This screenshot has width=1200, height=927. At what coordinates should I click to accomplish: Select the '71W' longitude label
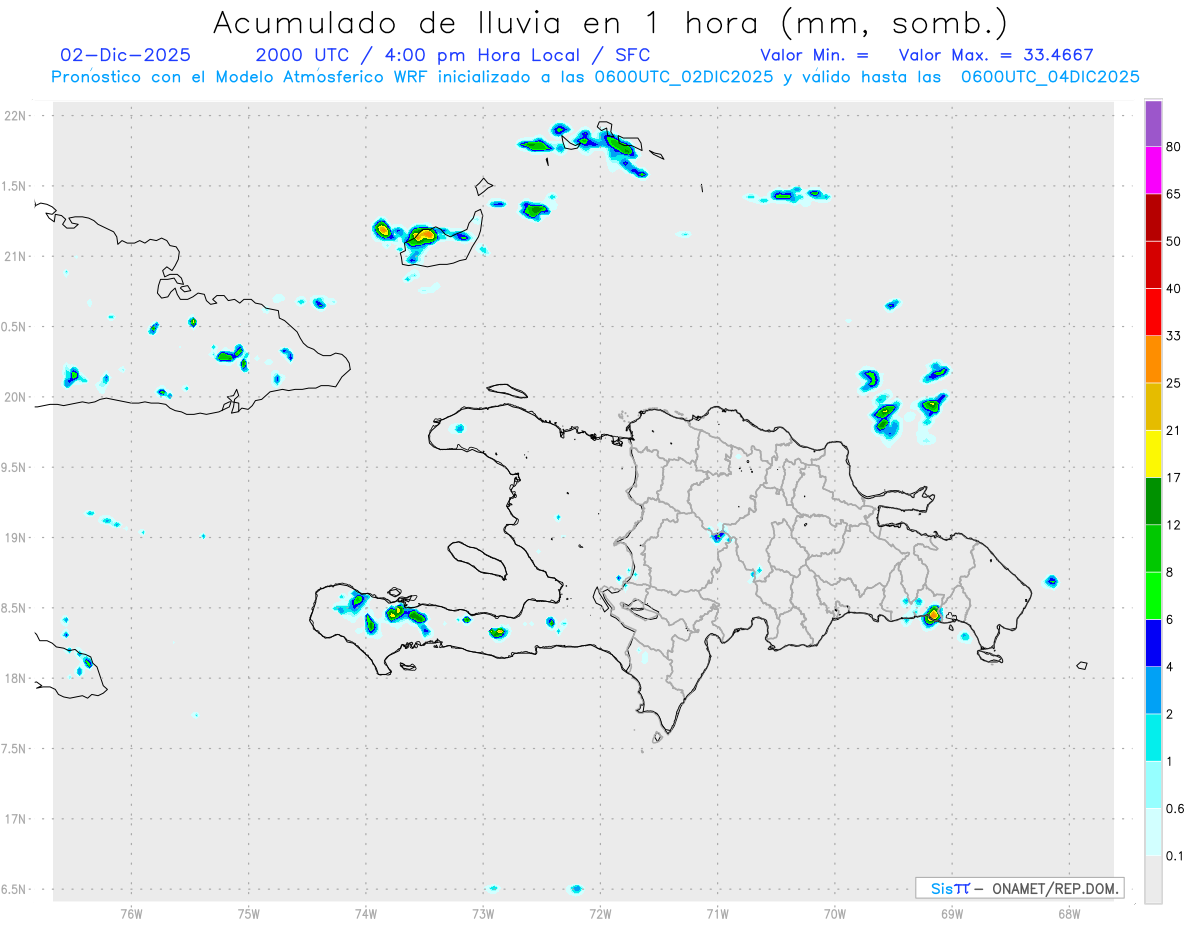717,913
